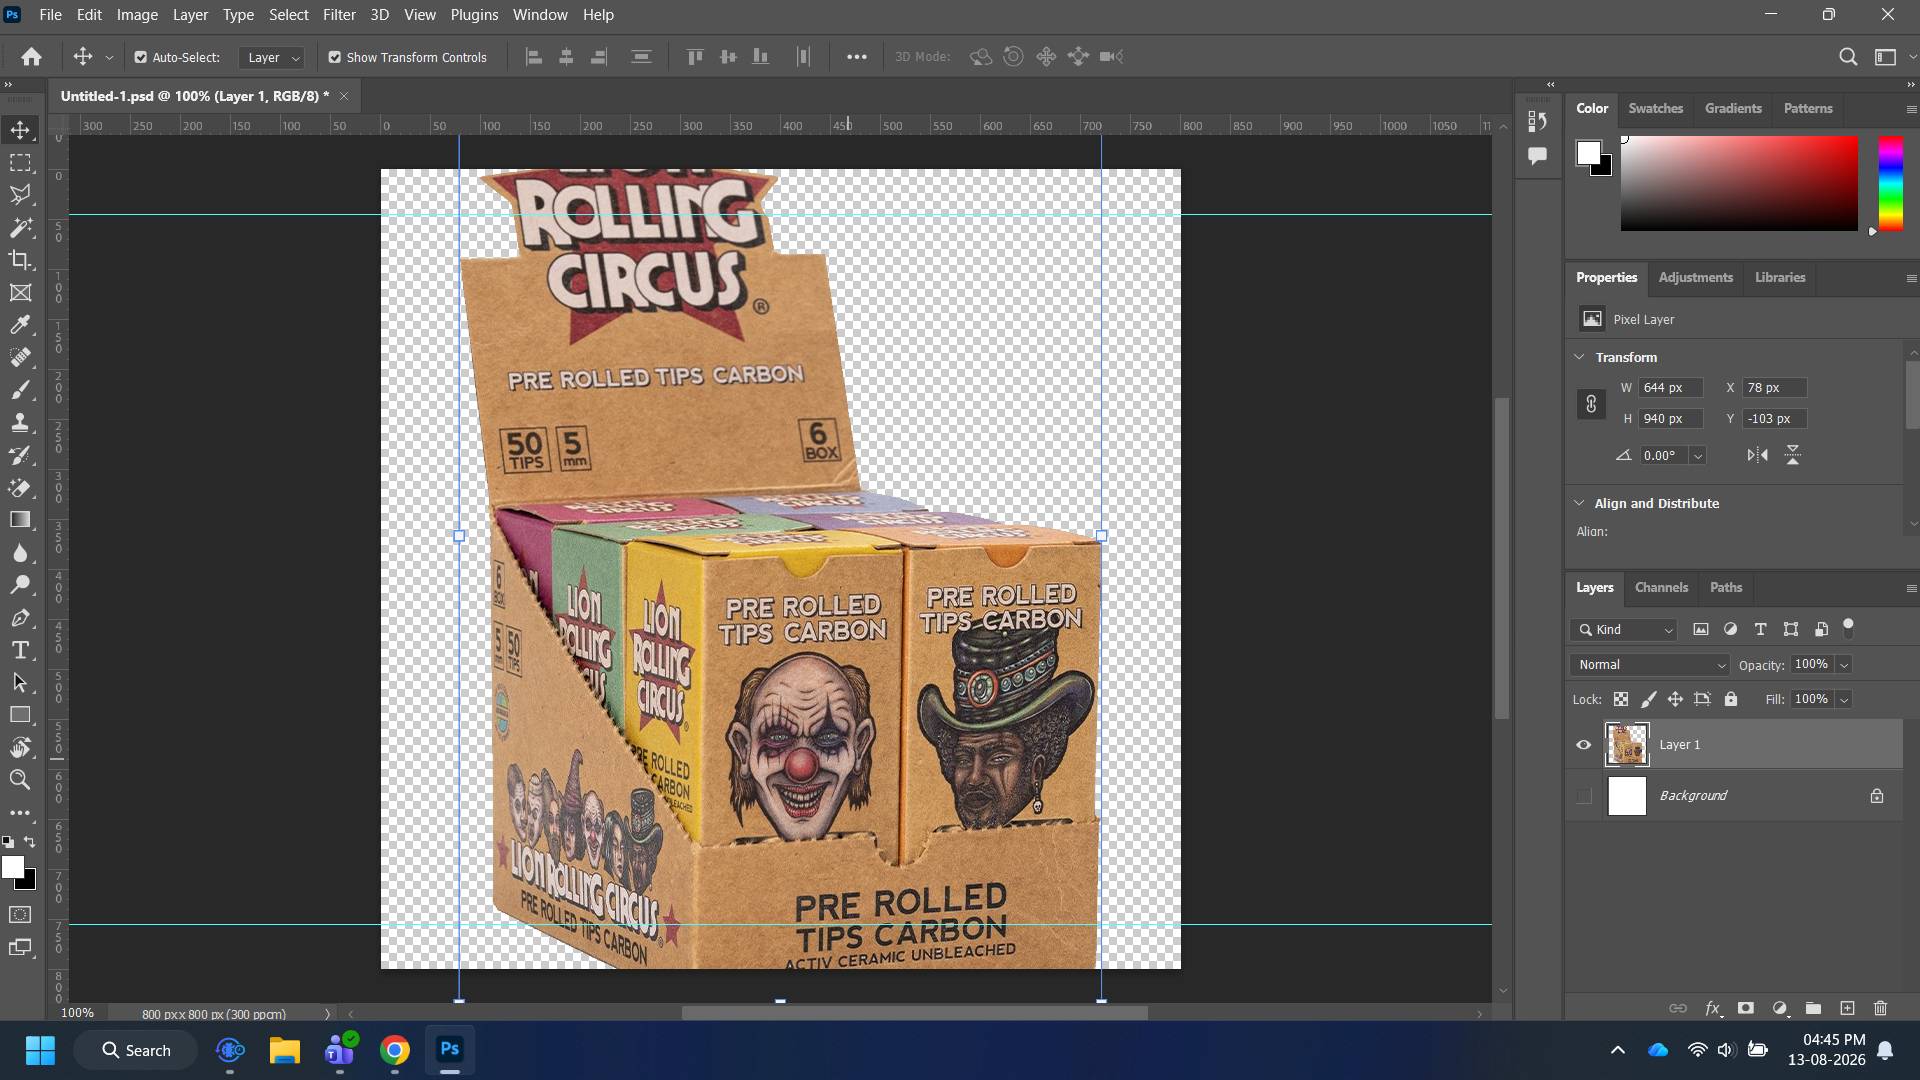Toggle the Auto-Select checkbox
The image size is (1920, 1080).
coord(141,57)
